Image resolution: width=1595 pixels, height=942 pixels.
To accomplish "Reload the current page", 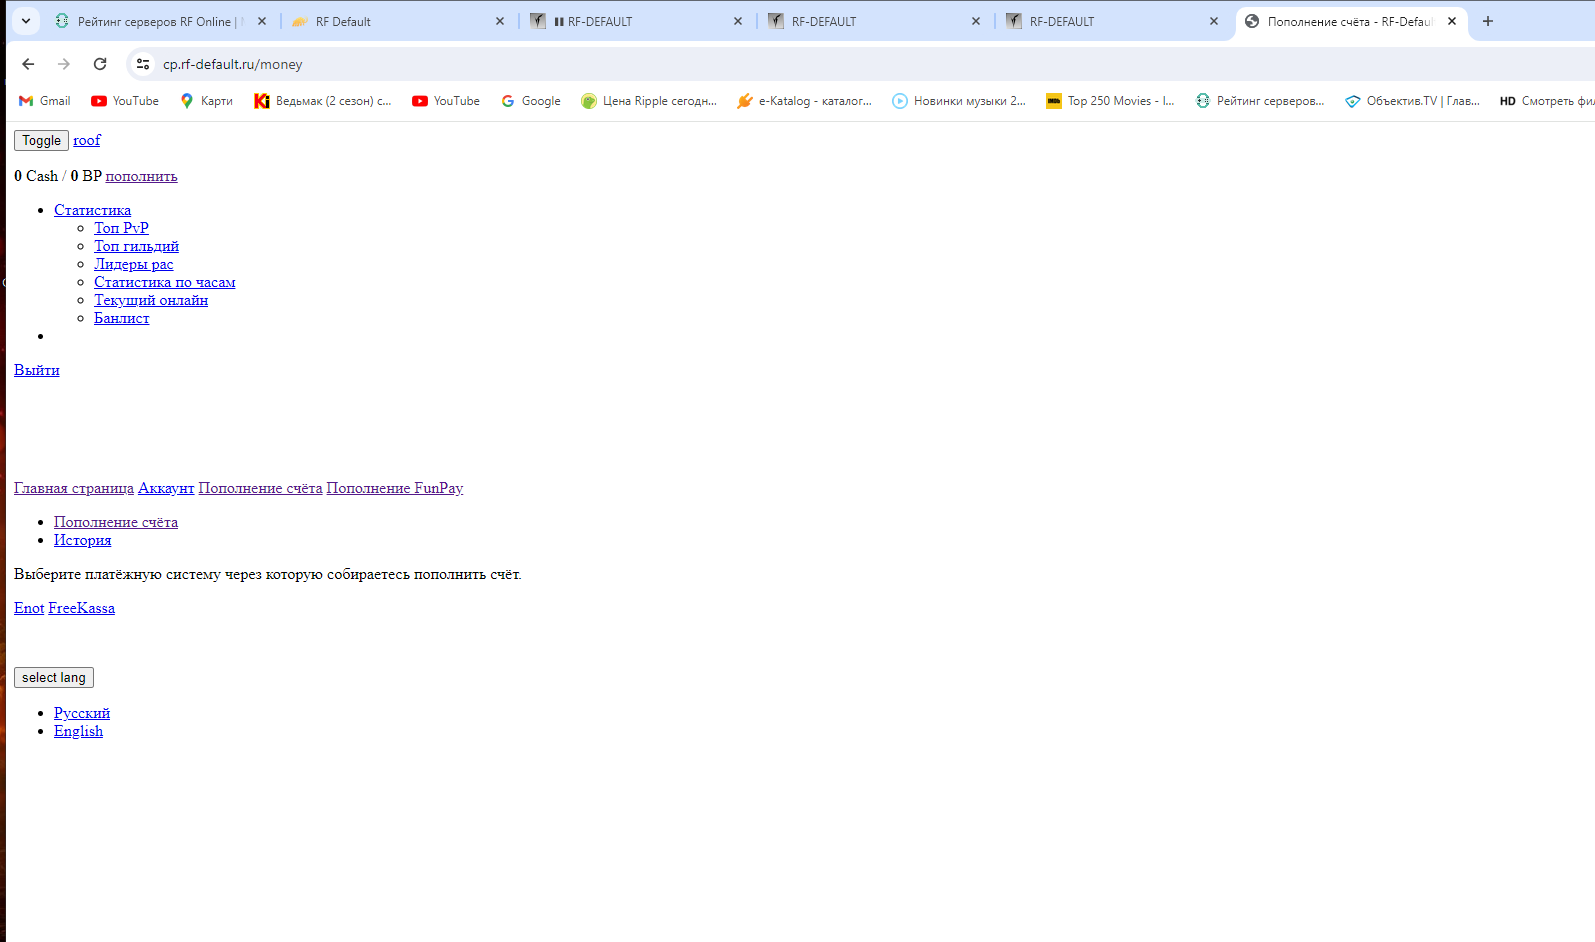I will pos(100,64).
